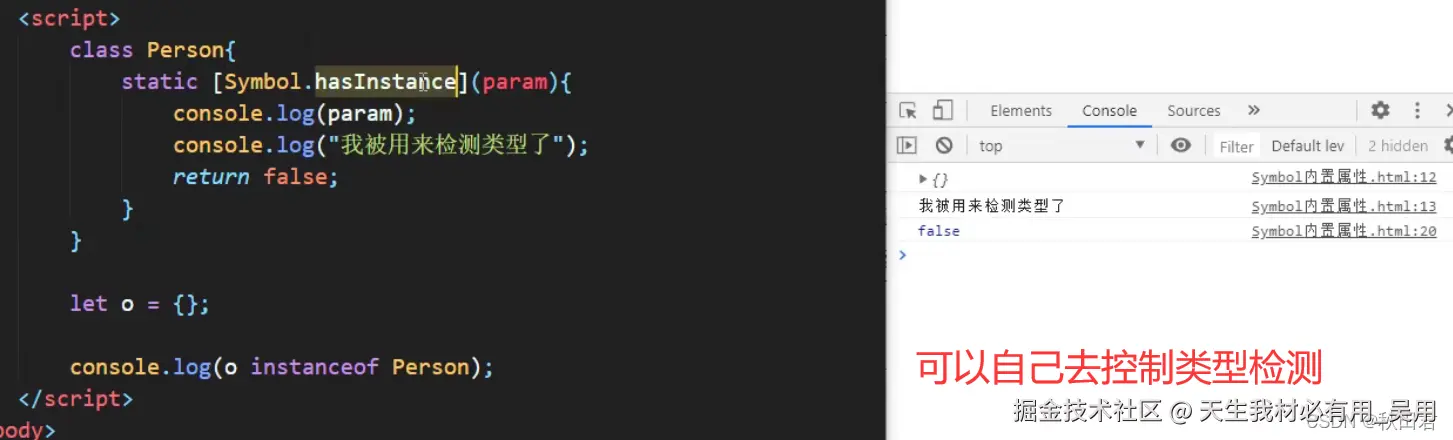Screen dimensions: 1453x440
Task: Click the closing </script> tag
Action: [76, 399]
